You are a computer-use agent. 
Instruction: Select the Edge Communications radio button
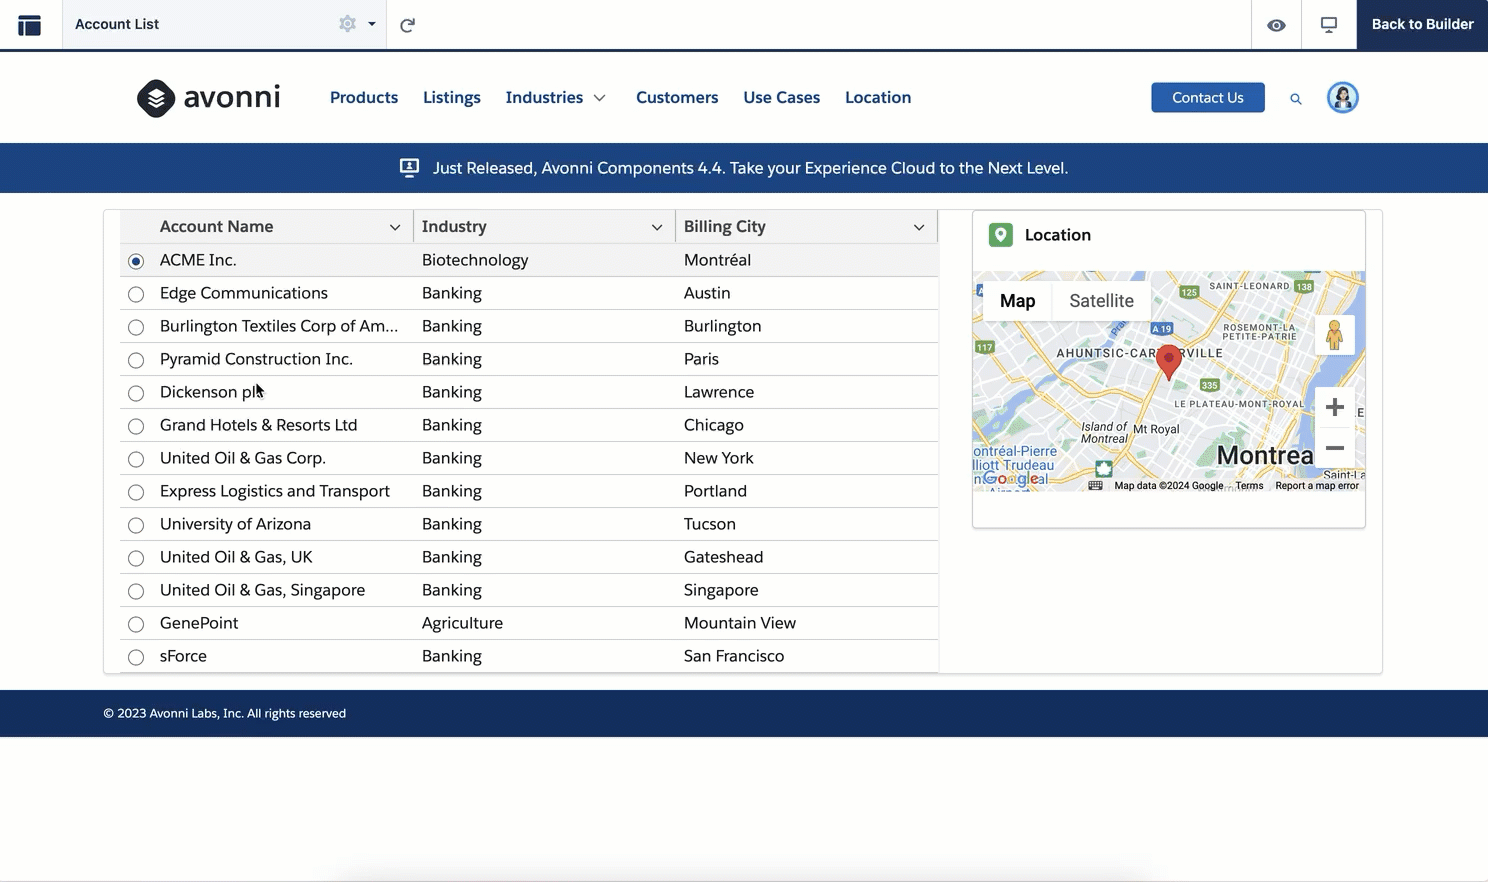[x=136, y=294]
